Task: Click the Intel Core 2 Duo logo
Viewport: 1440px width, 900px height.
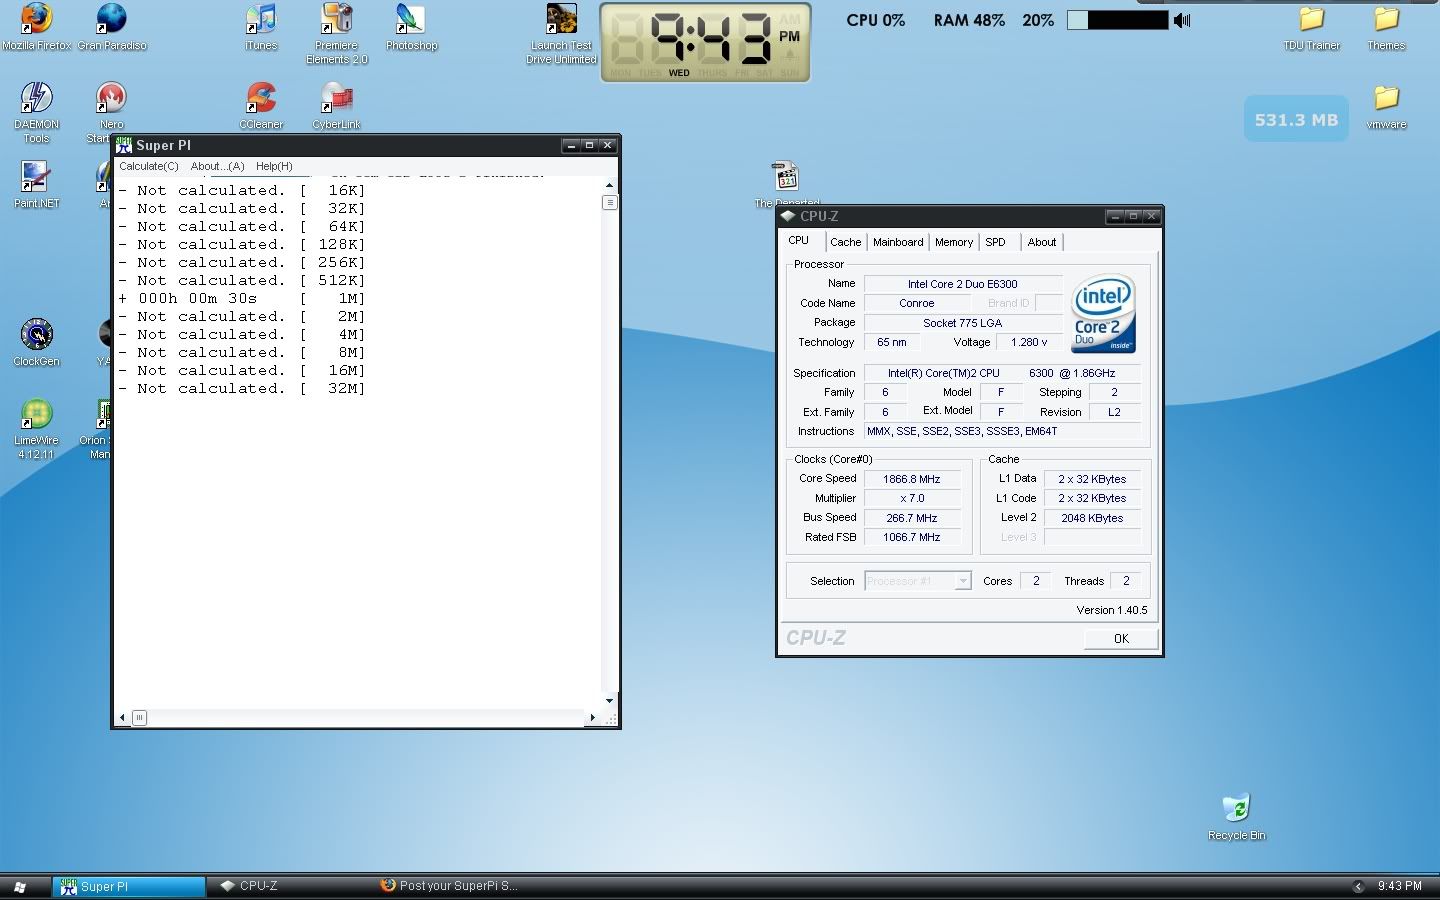Action: click(x=1103, y=313)
